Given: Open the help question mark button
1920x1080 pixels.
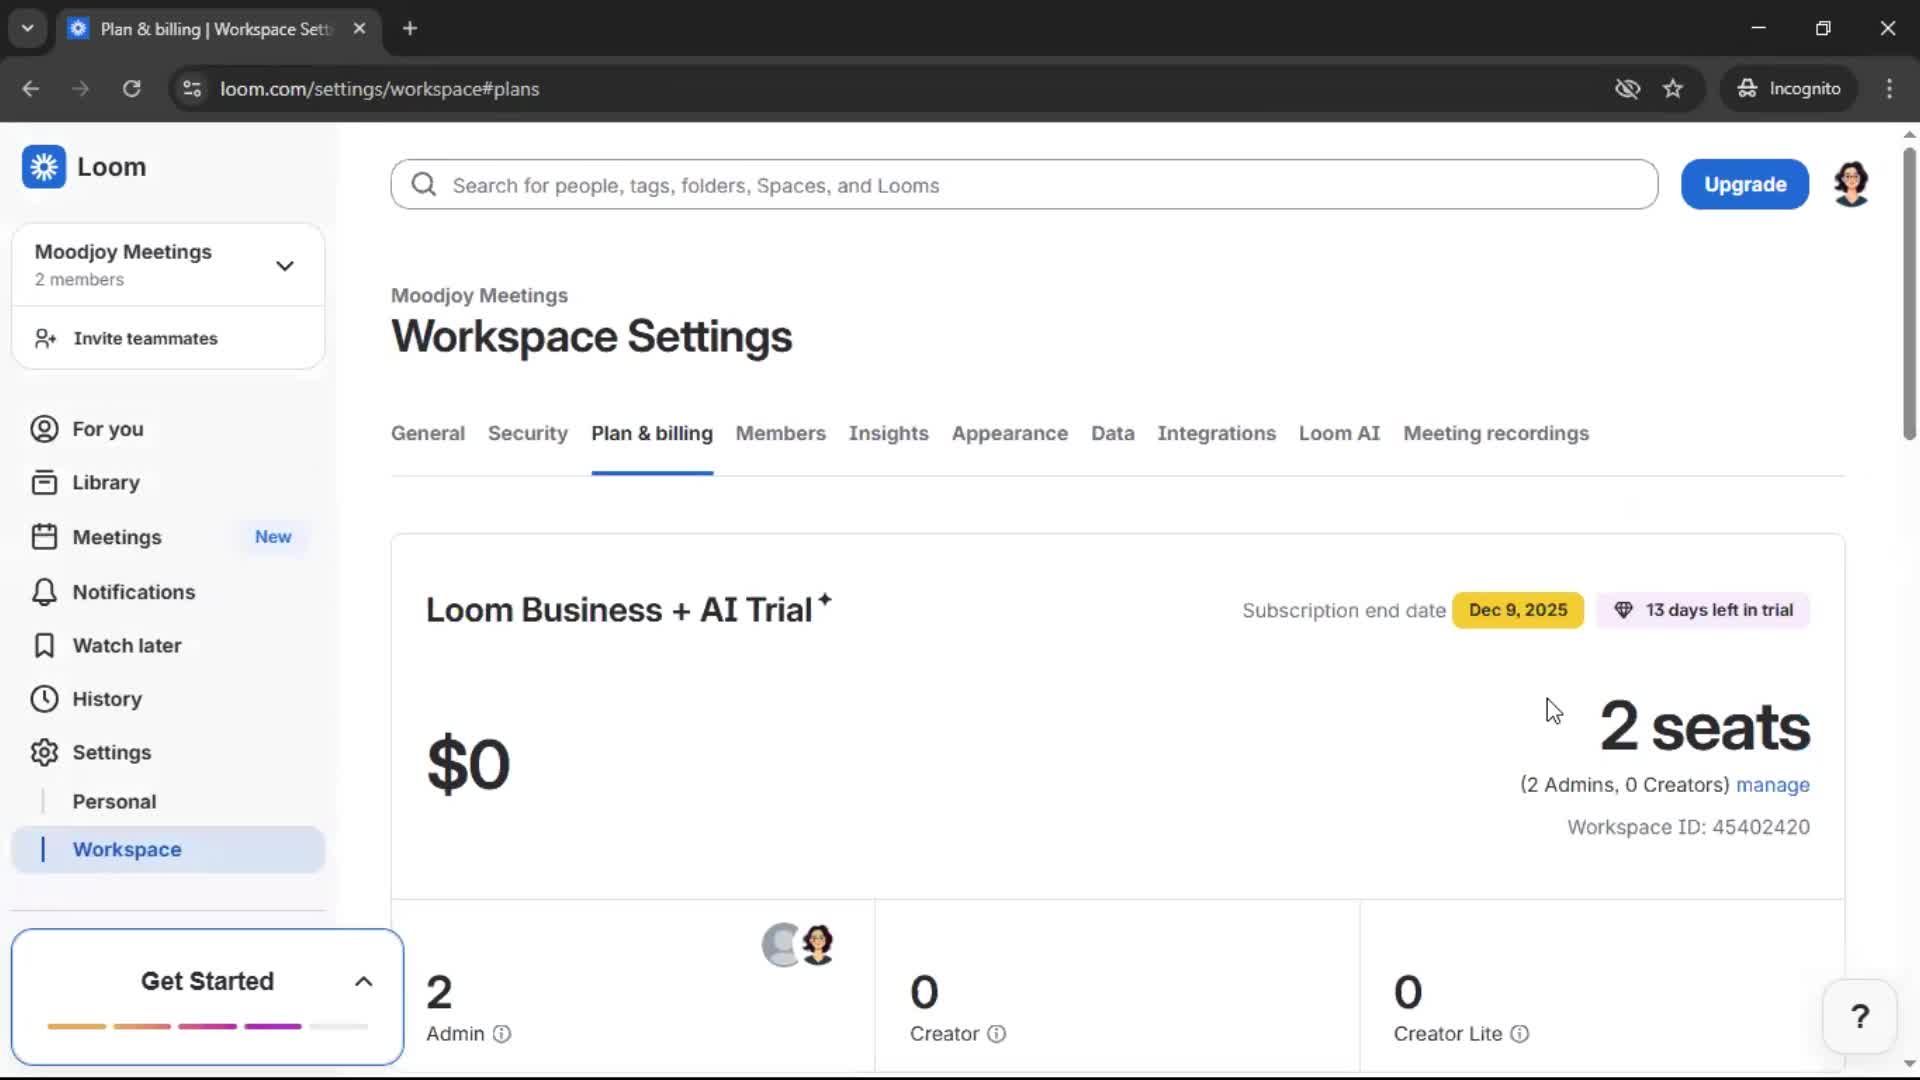Looking at the screenshot, I should coord(1859,1017).
